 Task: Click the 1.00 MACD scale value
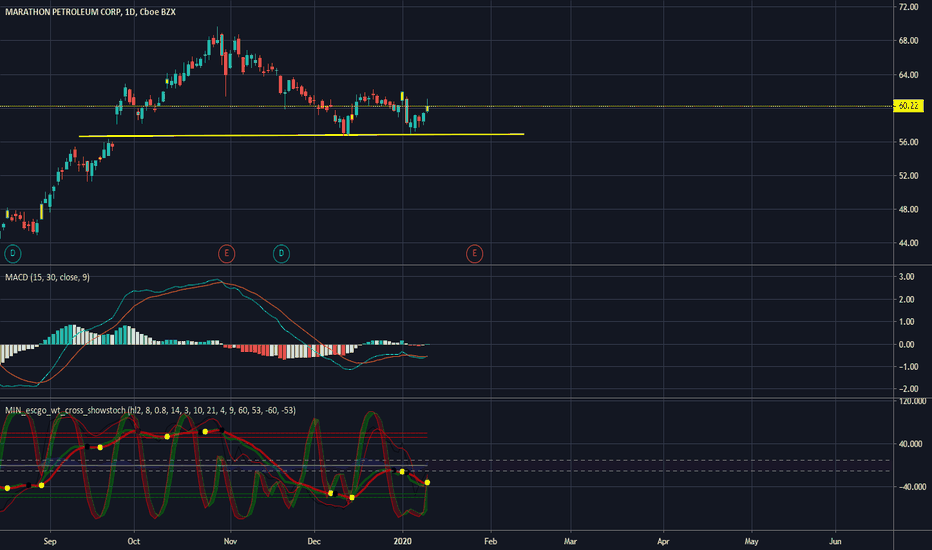pyautogui.click(x=906, y=322)
